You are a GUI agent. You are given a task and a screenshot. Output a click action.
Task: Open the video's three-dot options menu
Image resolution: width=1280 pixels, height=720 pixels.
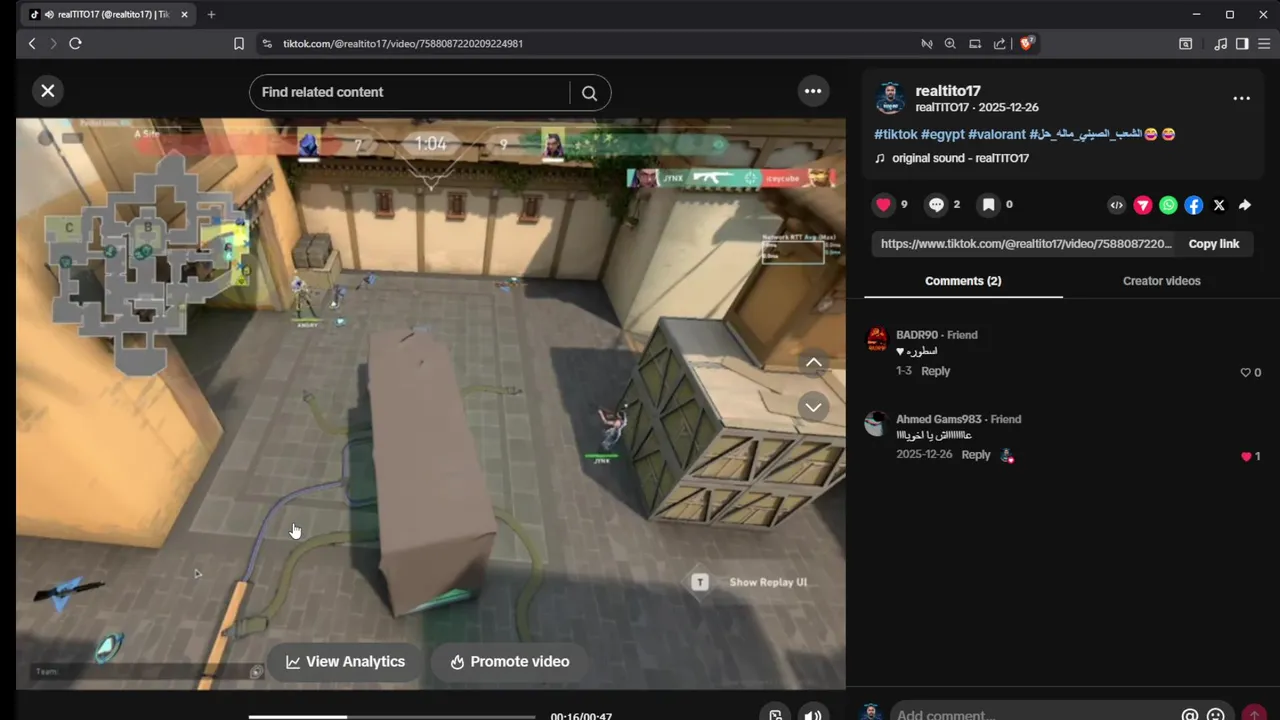click(x=813, y=91)
